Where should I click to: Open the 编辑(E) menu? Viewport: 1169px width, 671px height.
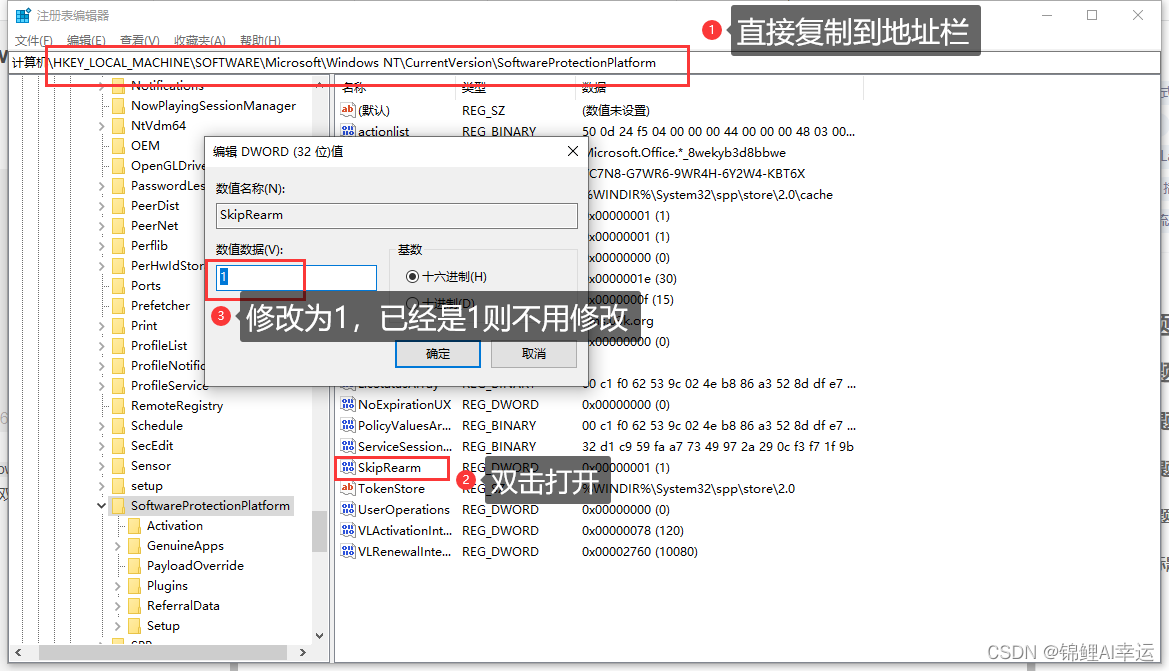pyautogui.click(x=86, y=40)
